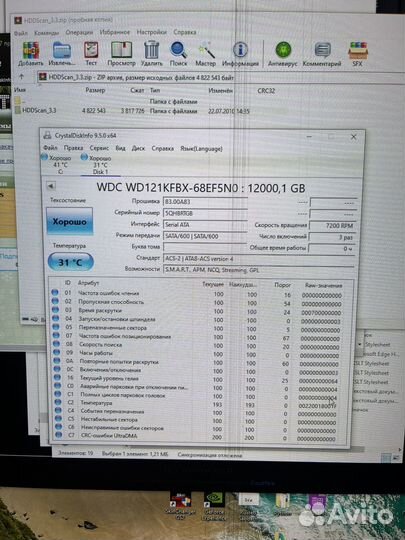The width and height of the screenshot is (405, 540).
Task: Open CrystalDiskInfo Язык(Language) menu
Action: coord(201,149)
